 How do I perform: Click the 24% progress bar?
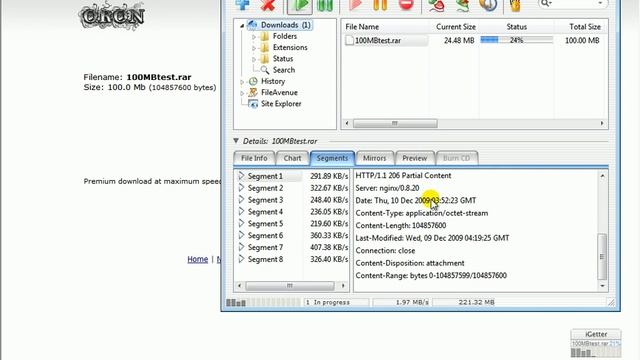click(516, 40)
